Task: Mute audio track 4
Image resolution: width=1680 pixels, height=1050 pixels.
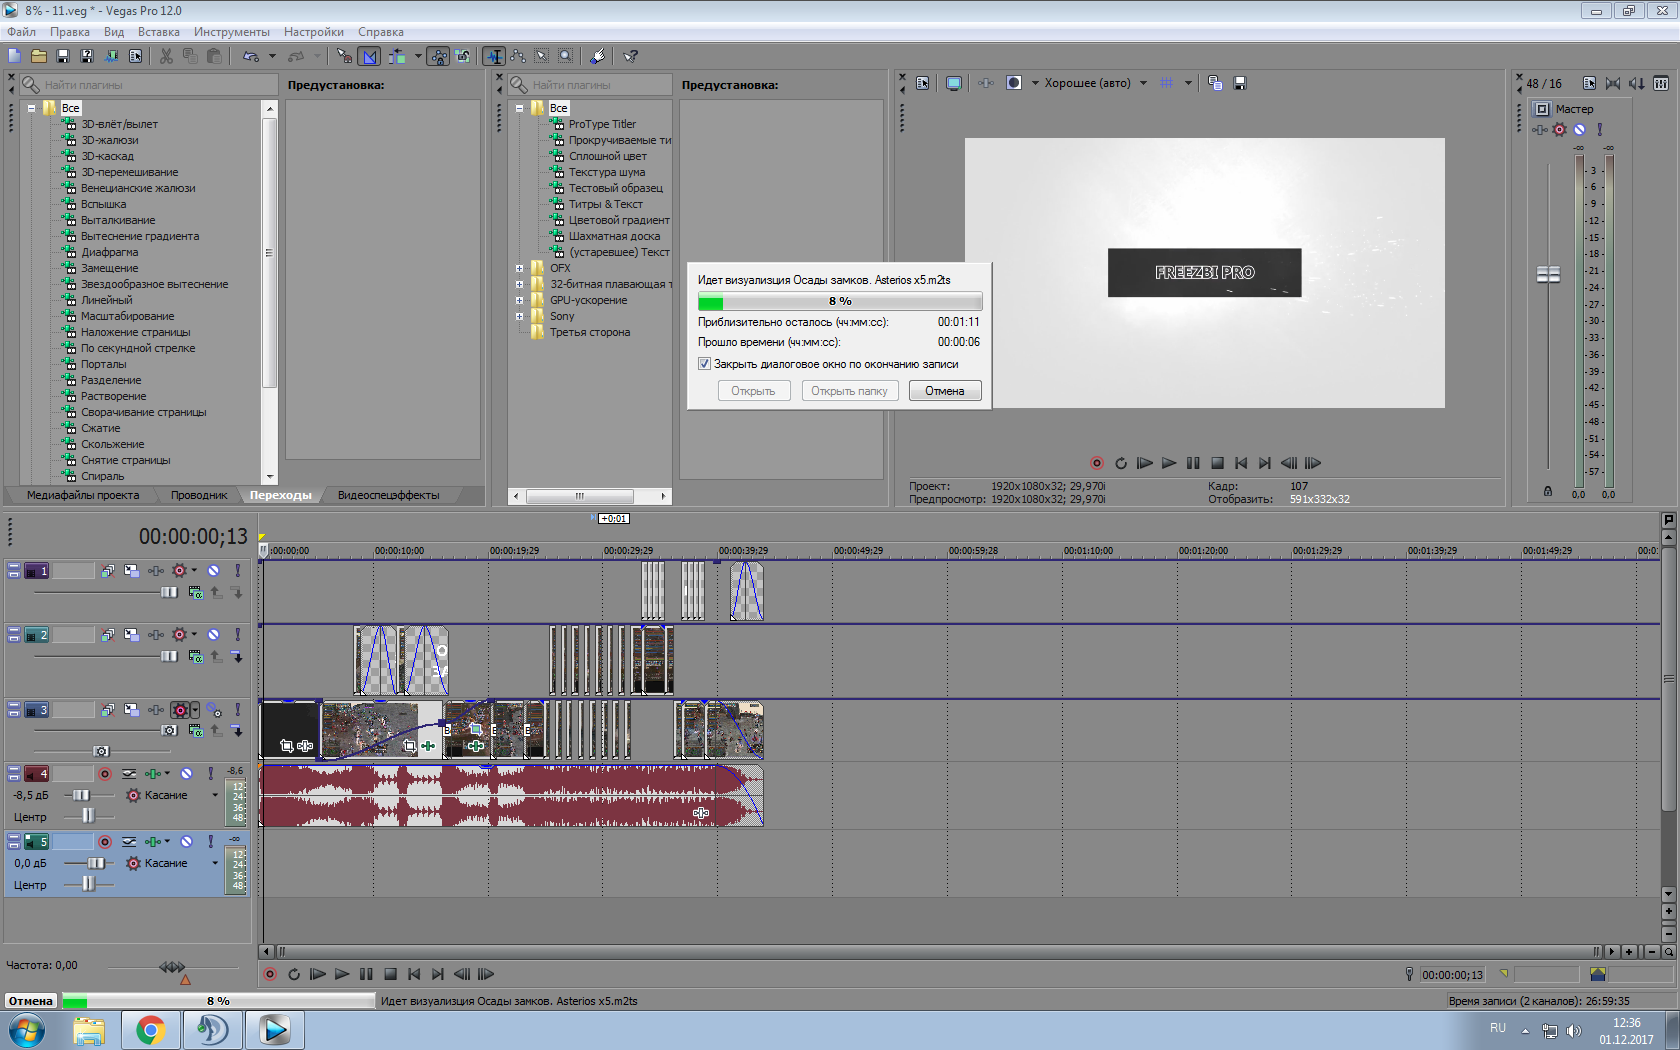Action: coord(186,773)
